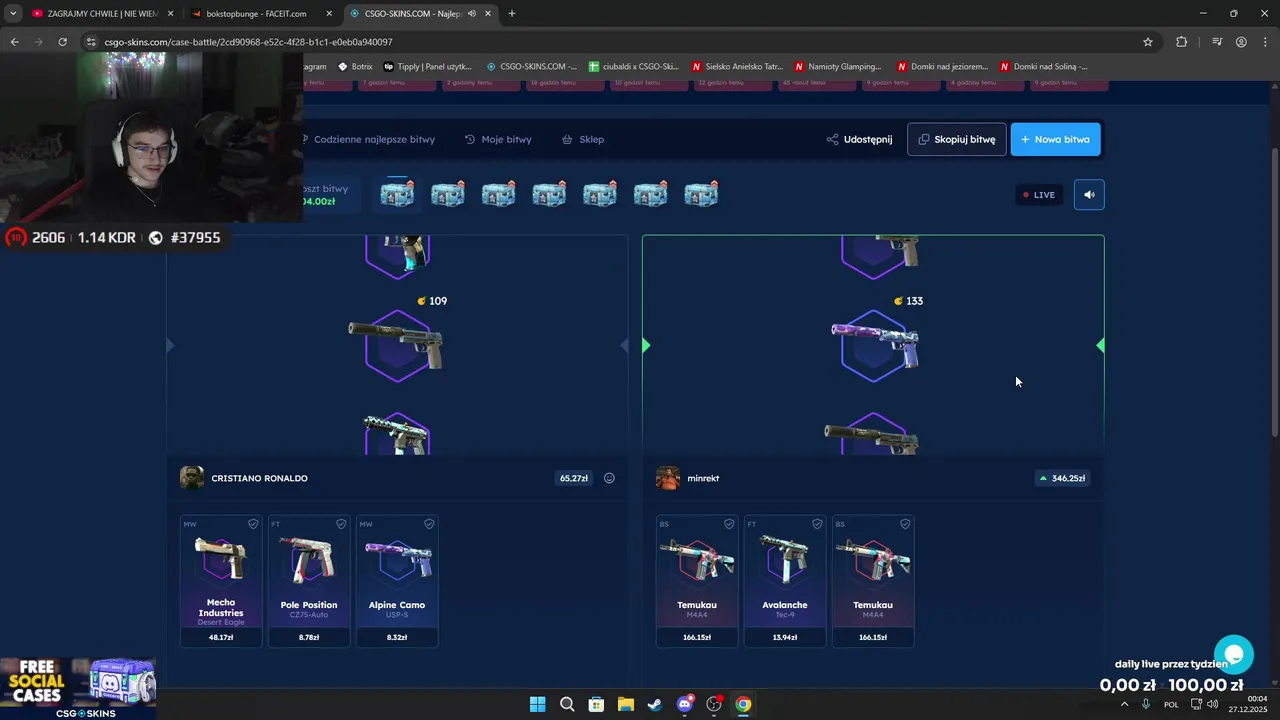Click the 346.25zł total for minrekt
The width and height of the screenshot is (1280, 720).
(x=1062, y=478)
